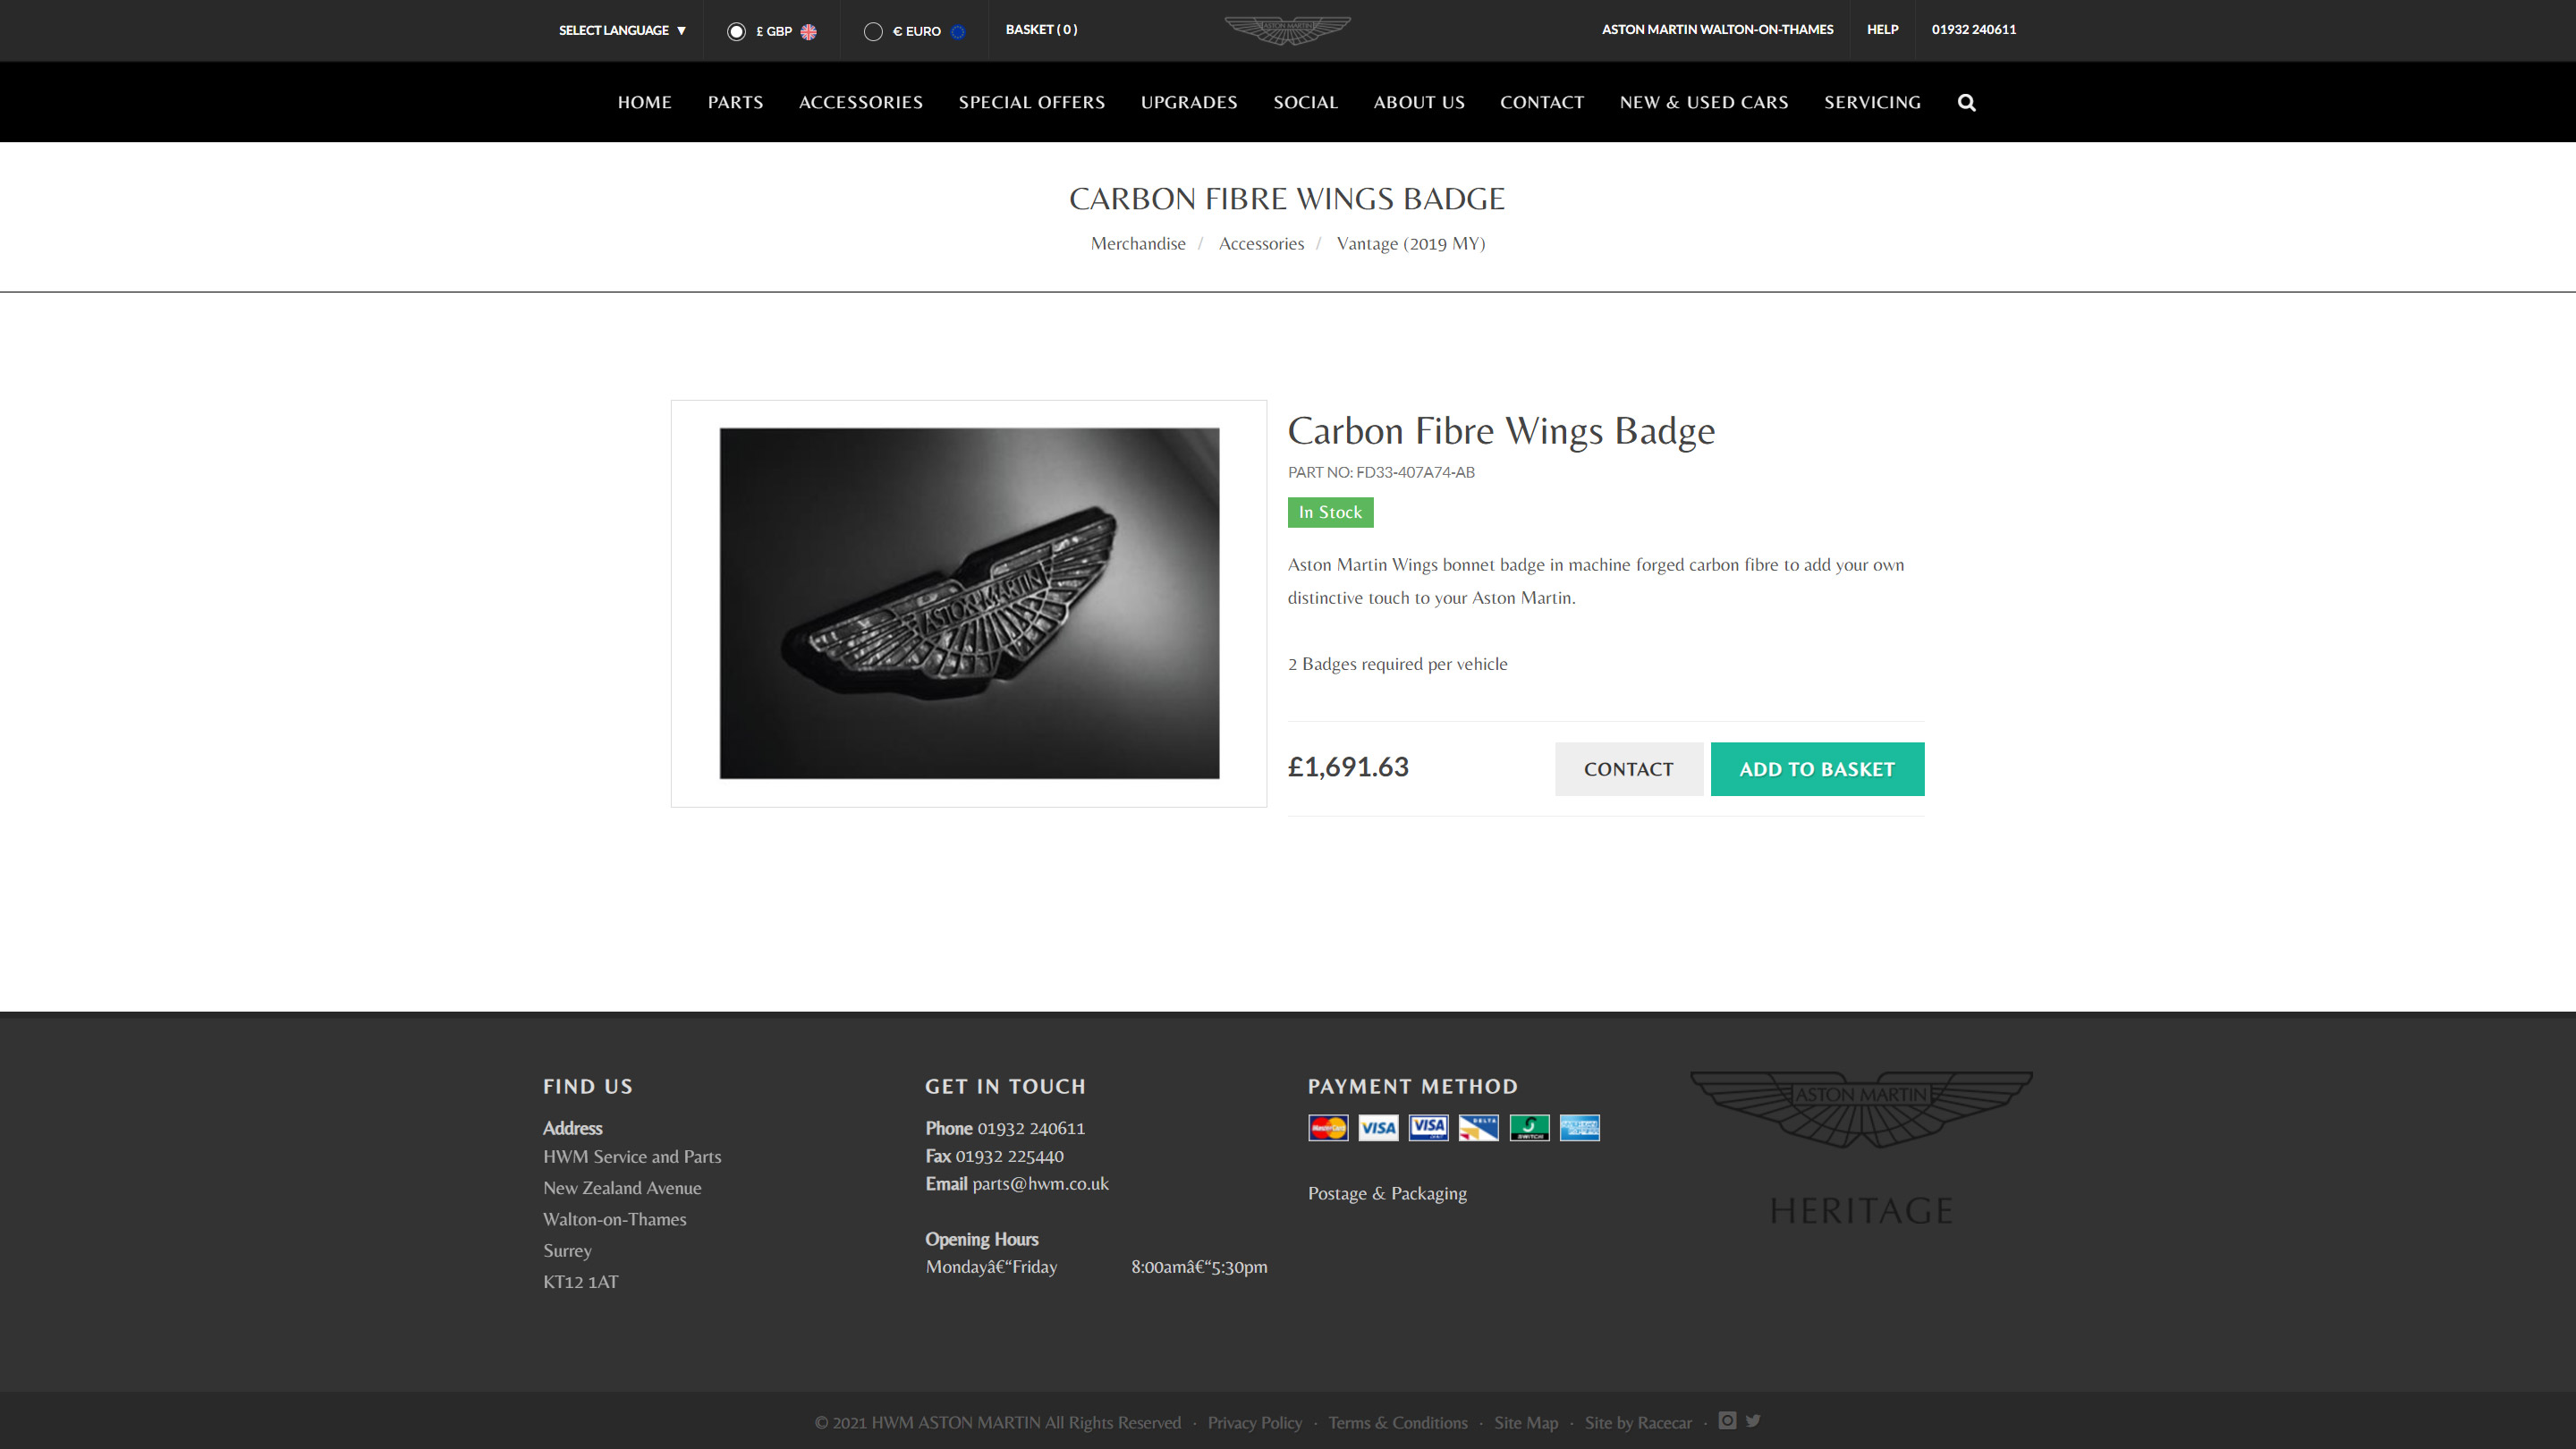Add the badge to basket
Image resolution: width=2576 pixels, height=1449 pixels.
[1816, 769]
